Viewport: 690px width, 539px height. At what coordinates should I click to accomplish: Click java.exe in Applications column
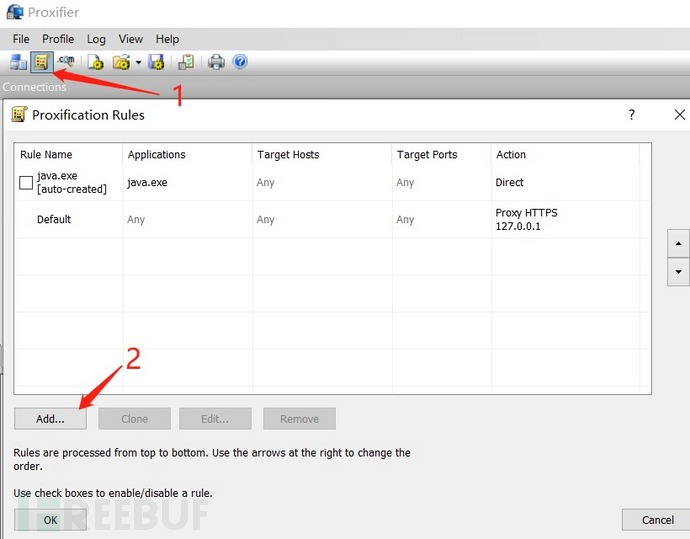click(x=147, y=183)
